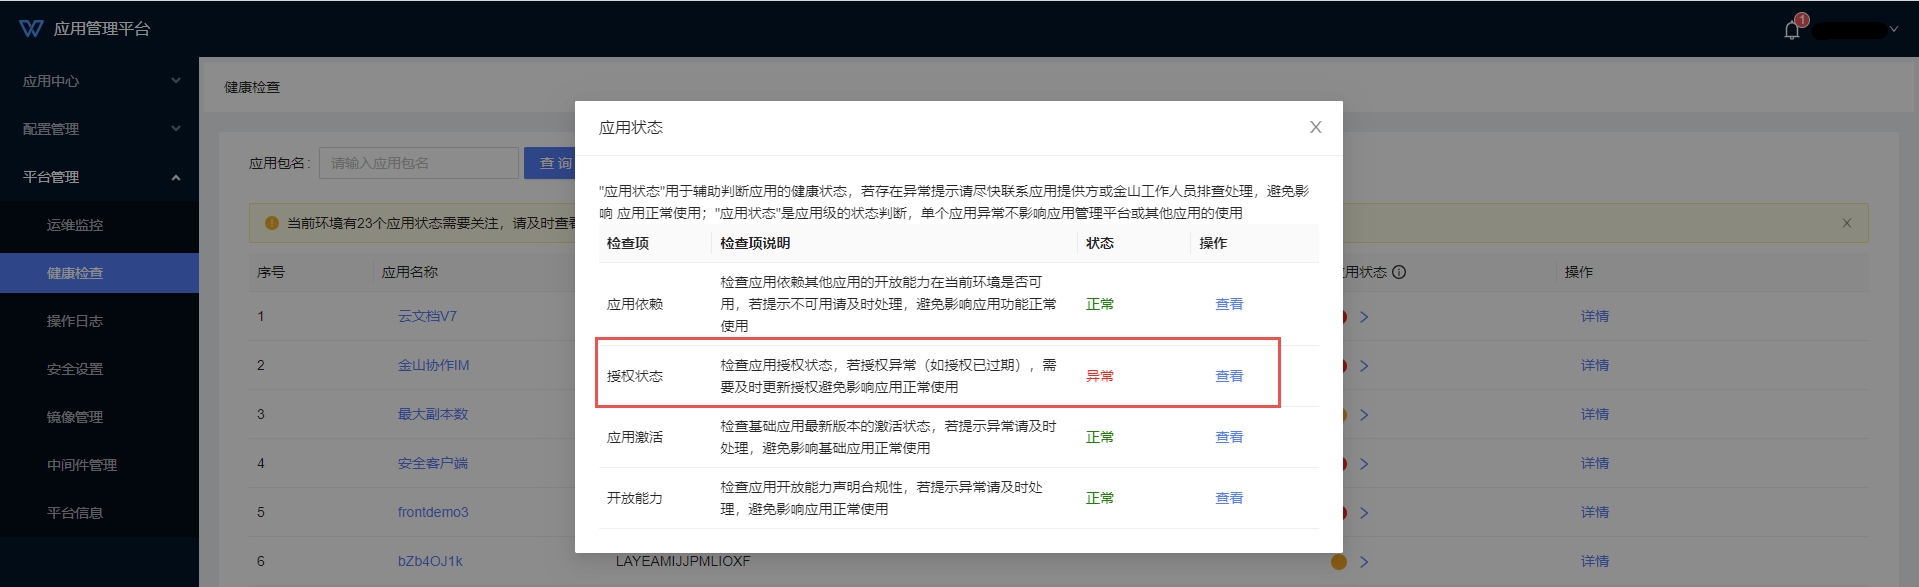Expand the 应用中心 sidebar menu
Screen dimensions: 1919x587
click(99, 81)
